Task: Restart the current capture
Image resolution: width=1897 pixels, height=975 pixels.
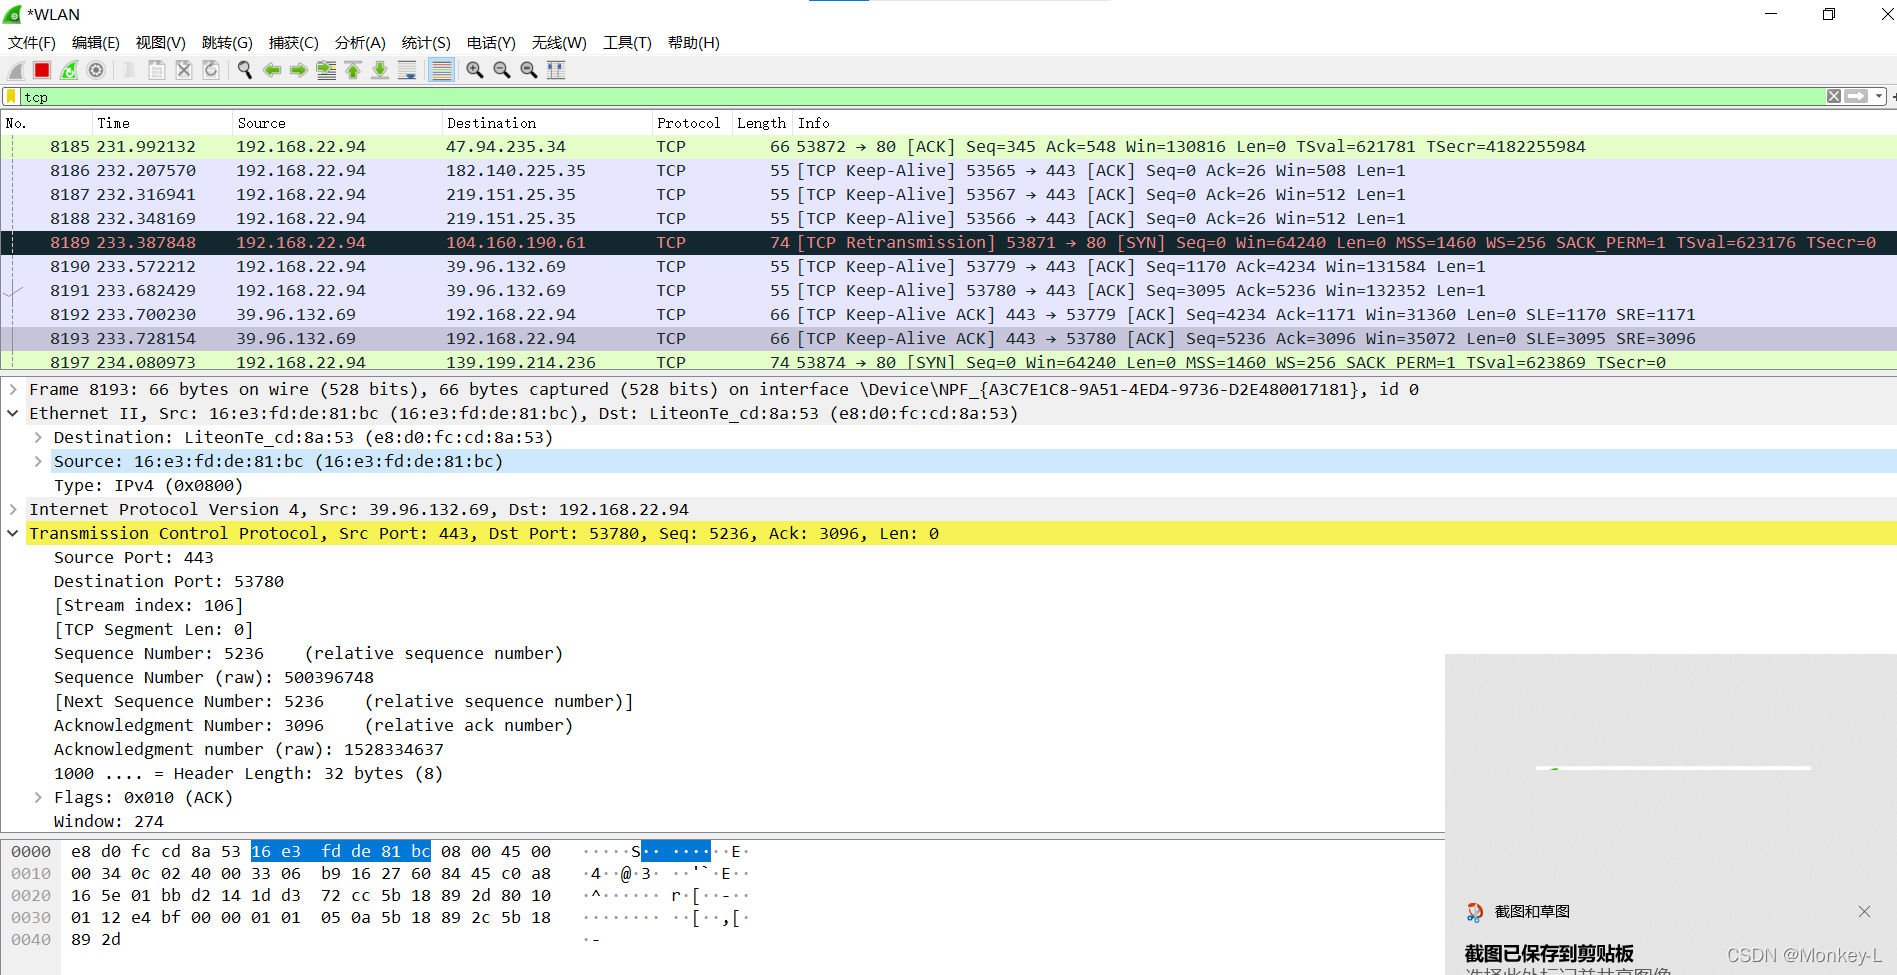Action: point(69,70)
